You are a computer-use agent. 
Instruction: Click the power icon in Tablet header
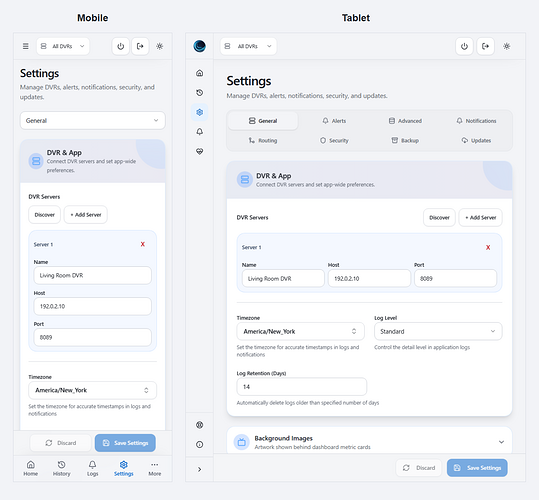point(464,46)
